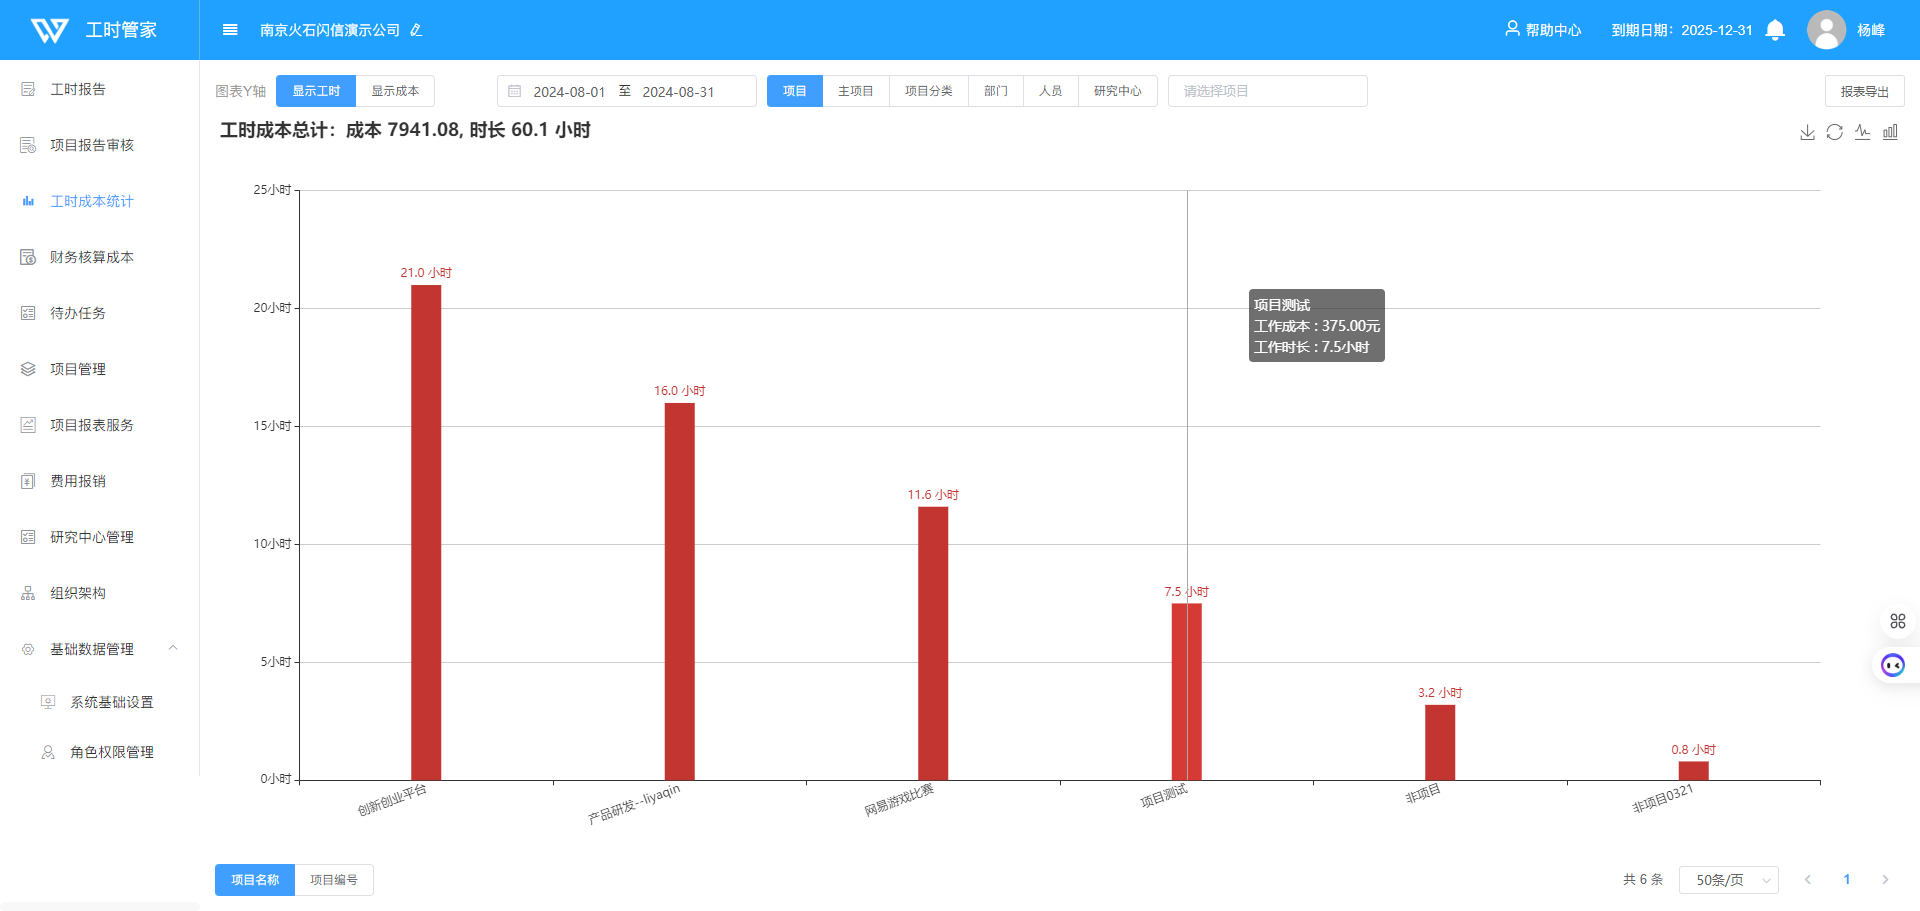Switch chart to line view icon
Viewport: 1920px width, 911px height.
[x=1862, y=132]
